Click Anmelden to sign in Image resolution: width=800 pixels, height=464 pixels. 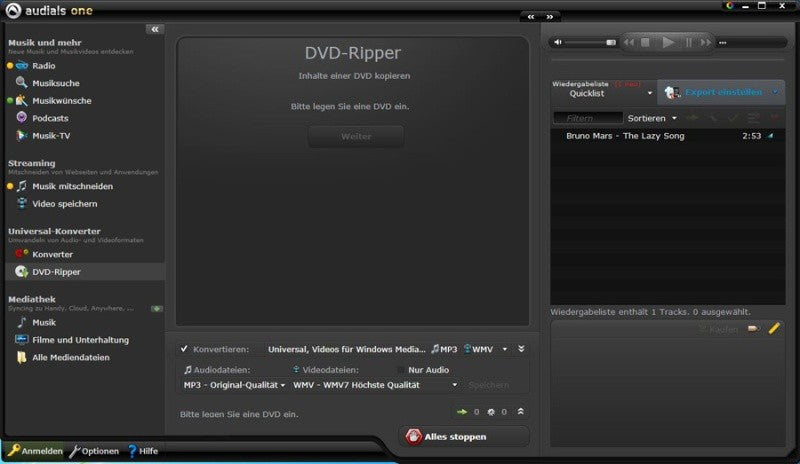(x=35, y=451)
